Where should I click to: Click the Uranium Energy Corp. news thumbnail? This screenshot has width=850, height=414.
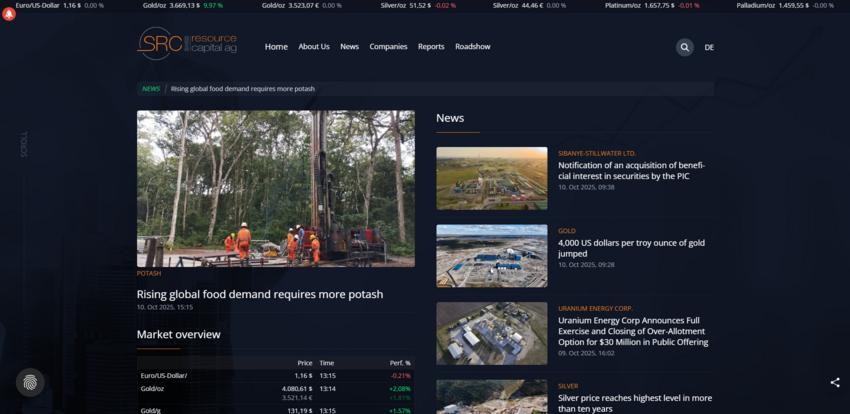[491, 333]
